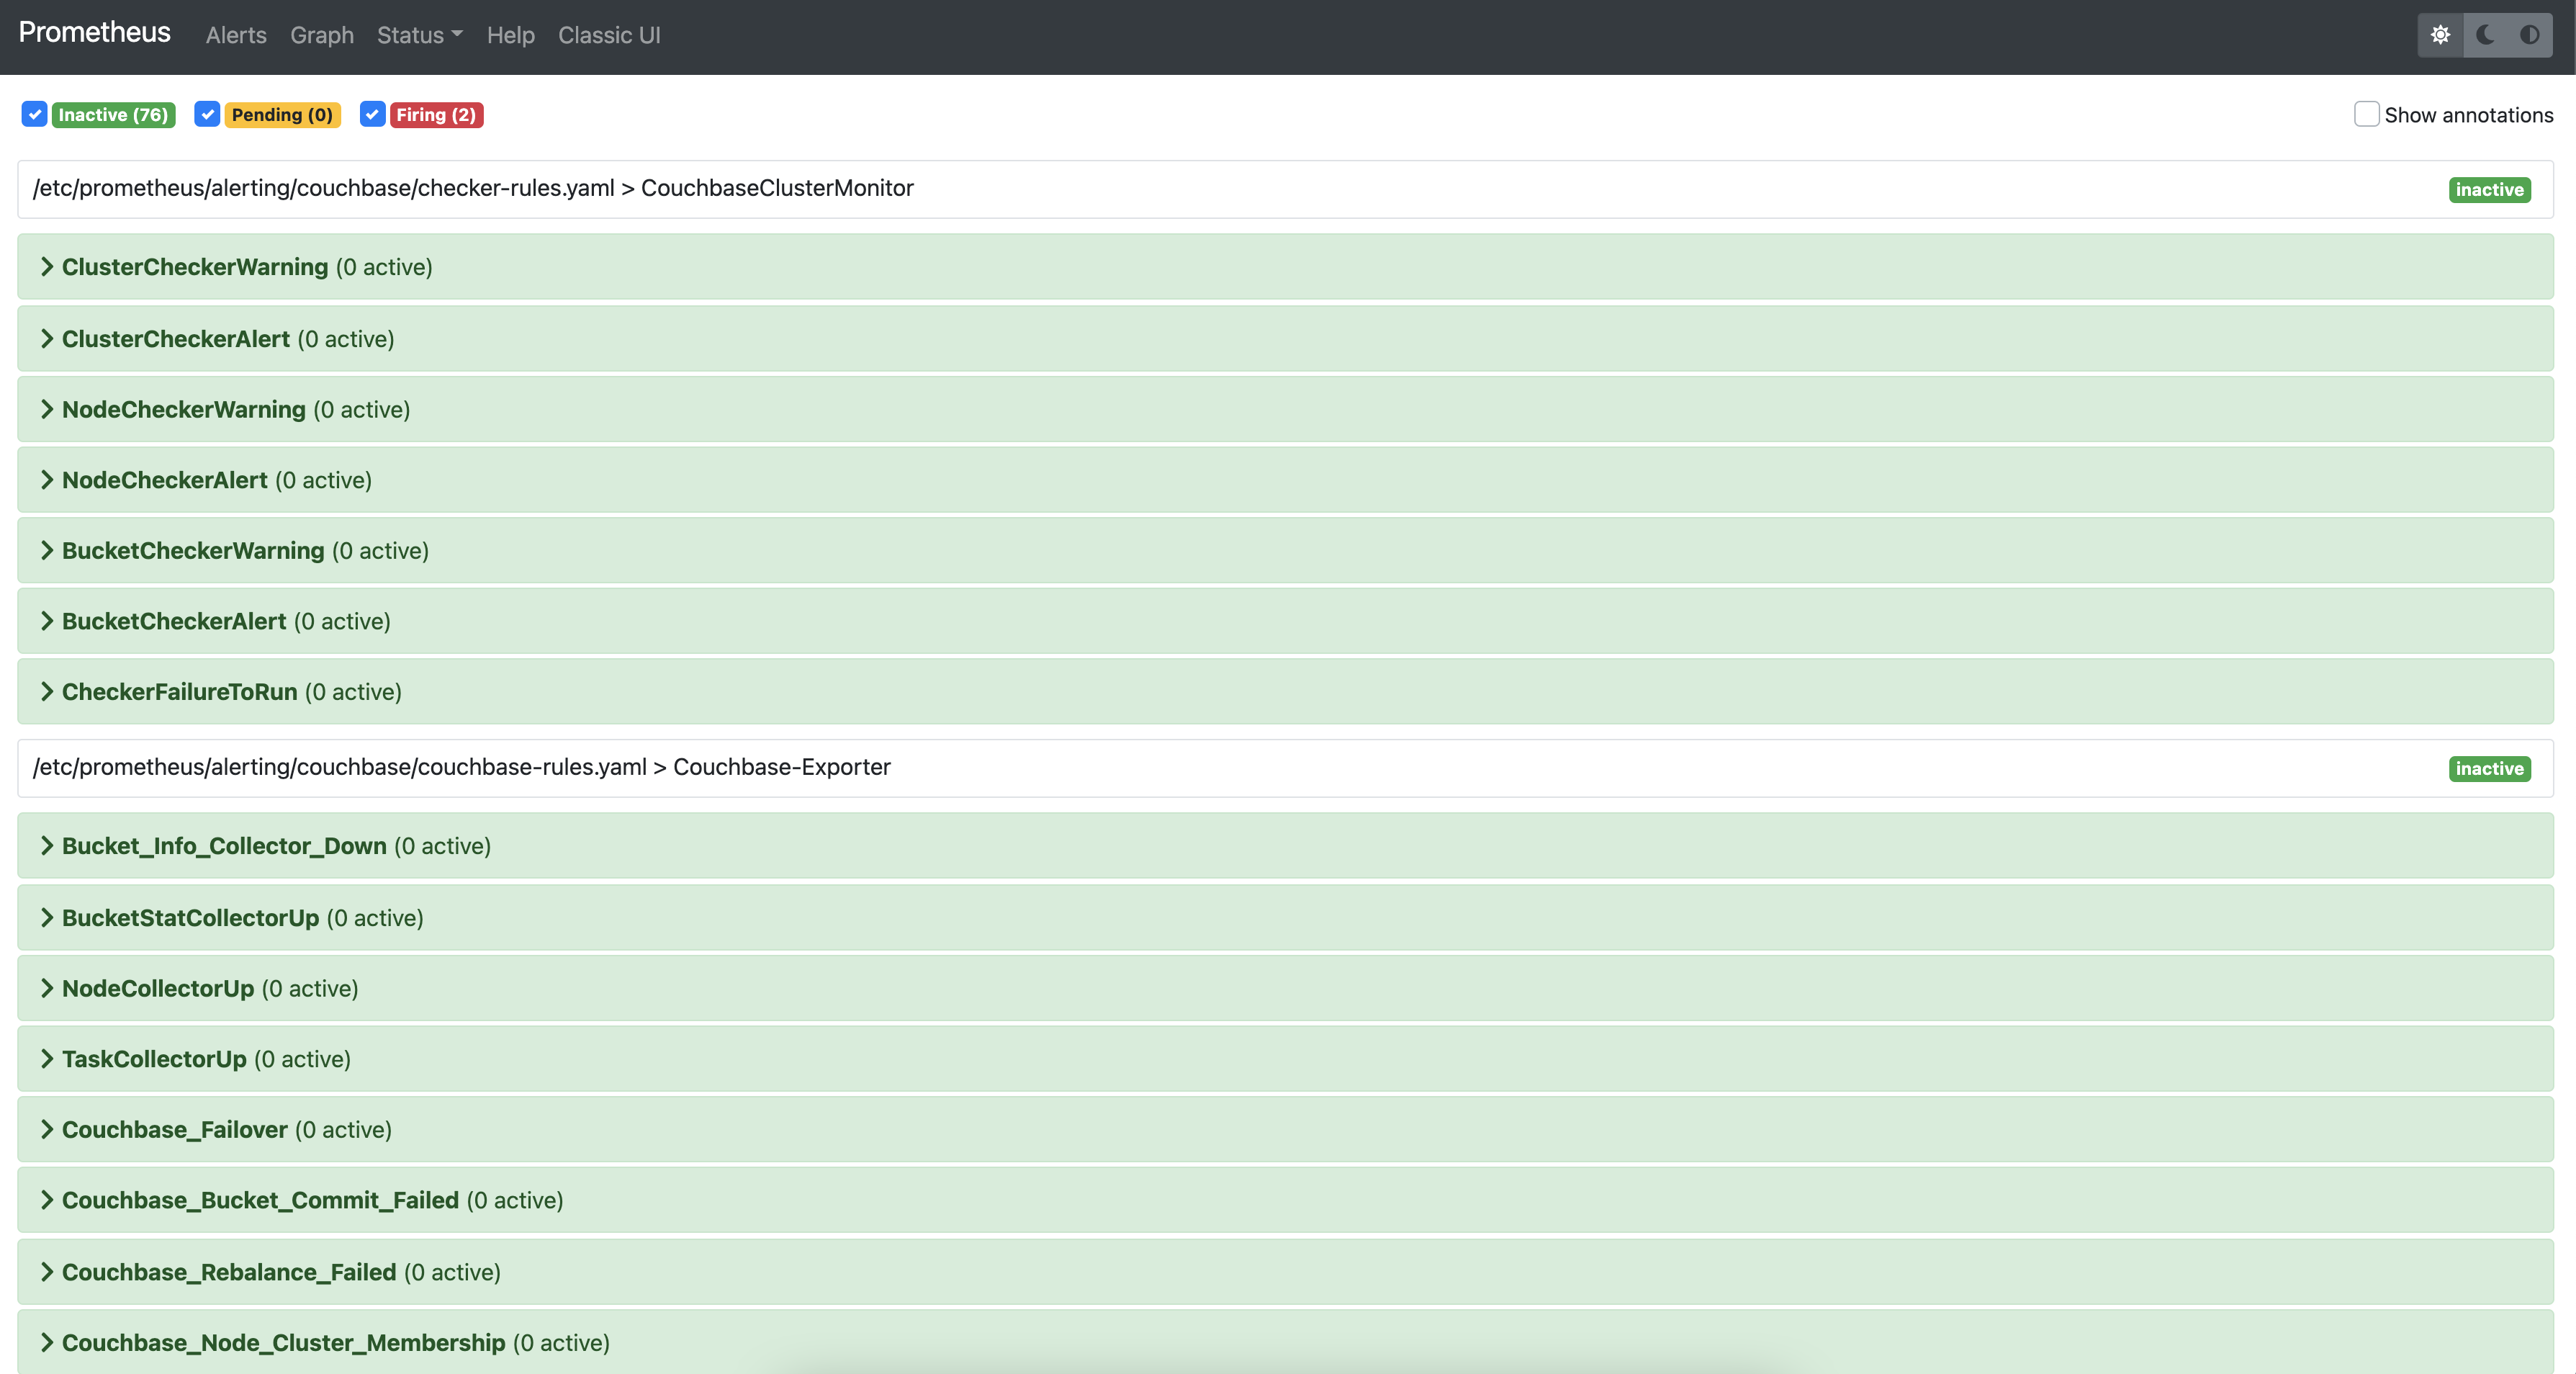Click inactive badge on CouchbaseClusterMonitor group
This screenshot has height=1374, width=2576.
[x=2489, y=190]
